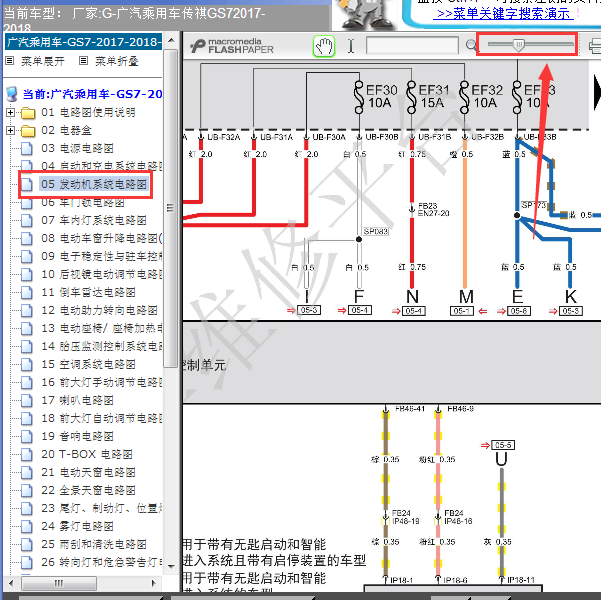The height and width of the screenshot is (600, 601).
Task: Click the tree panel scroll-up arrow
Action: 171,41
